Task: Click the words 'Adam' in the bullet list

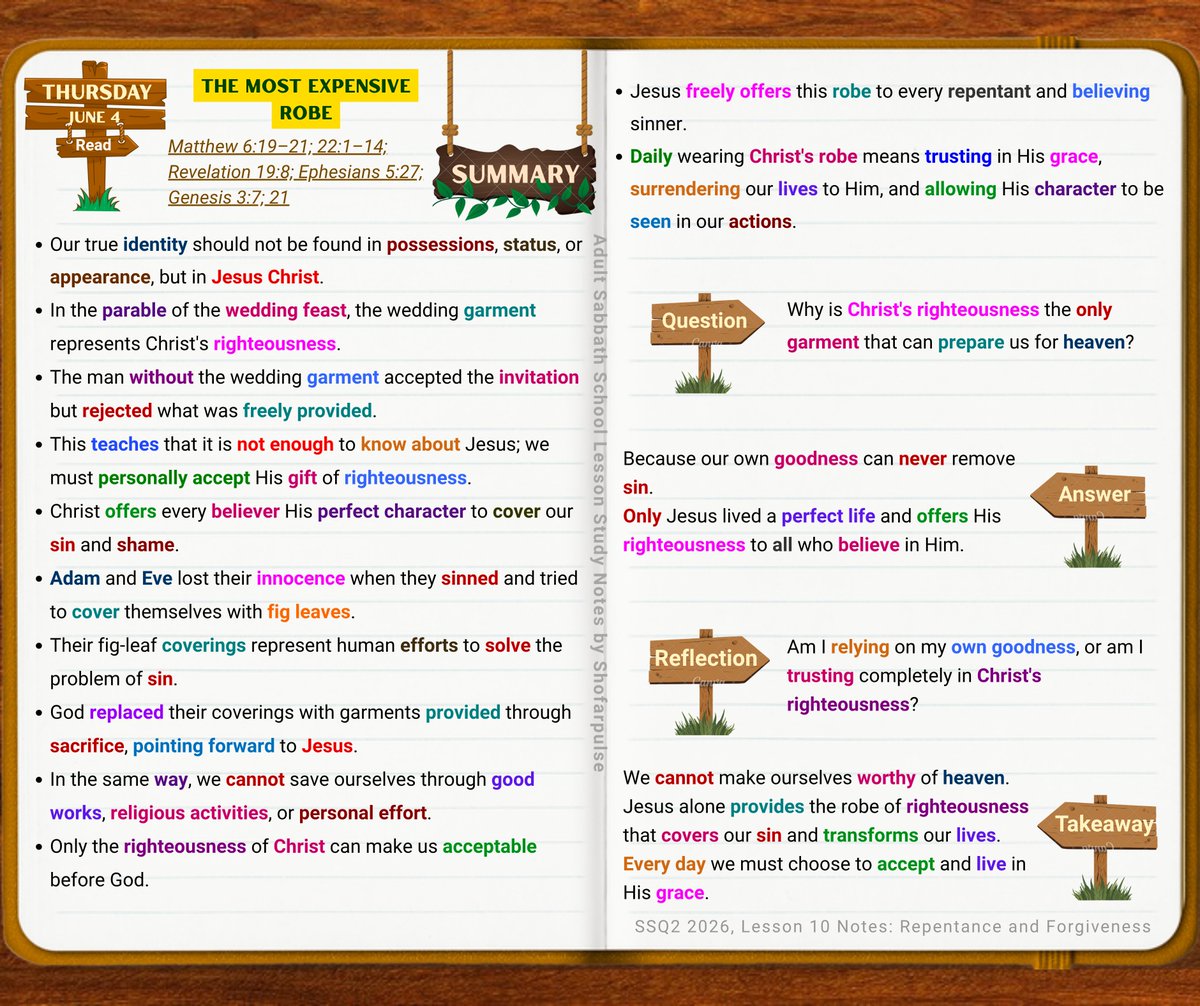Action: tap(75, 578)
